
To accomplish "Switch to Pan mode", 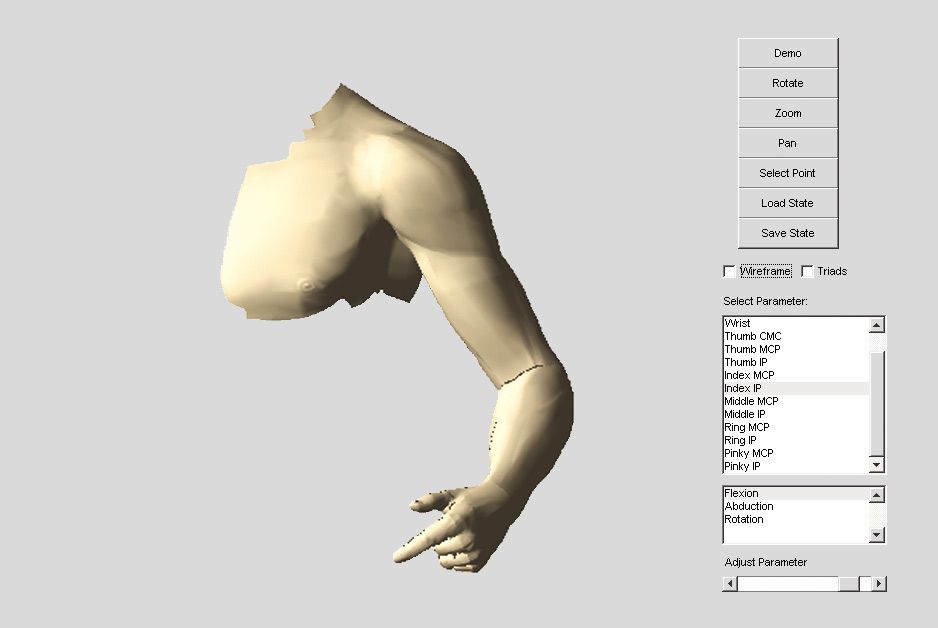I will (x=787, y=142).
